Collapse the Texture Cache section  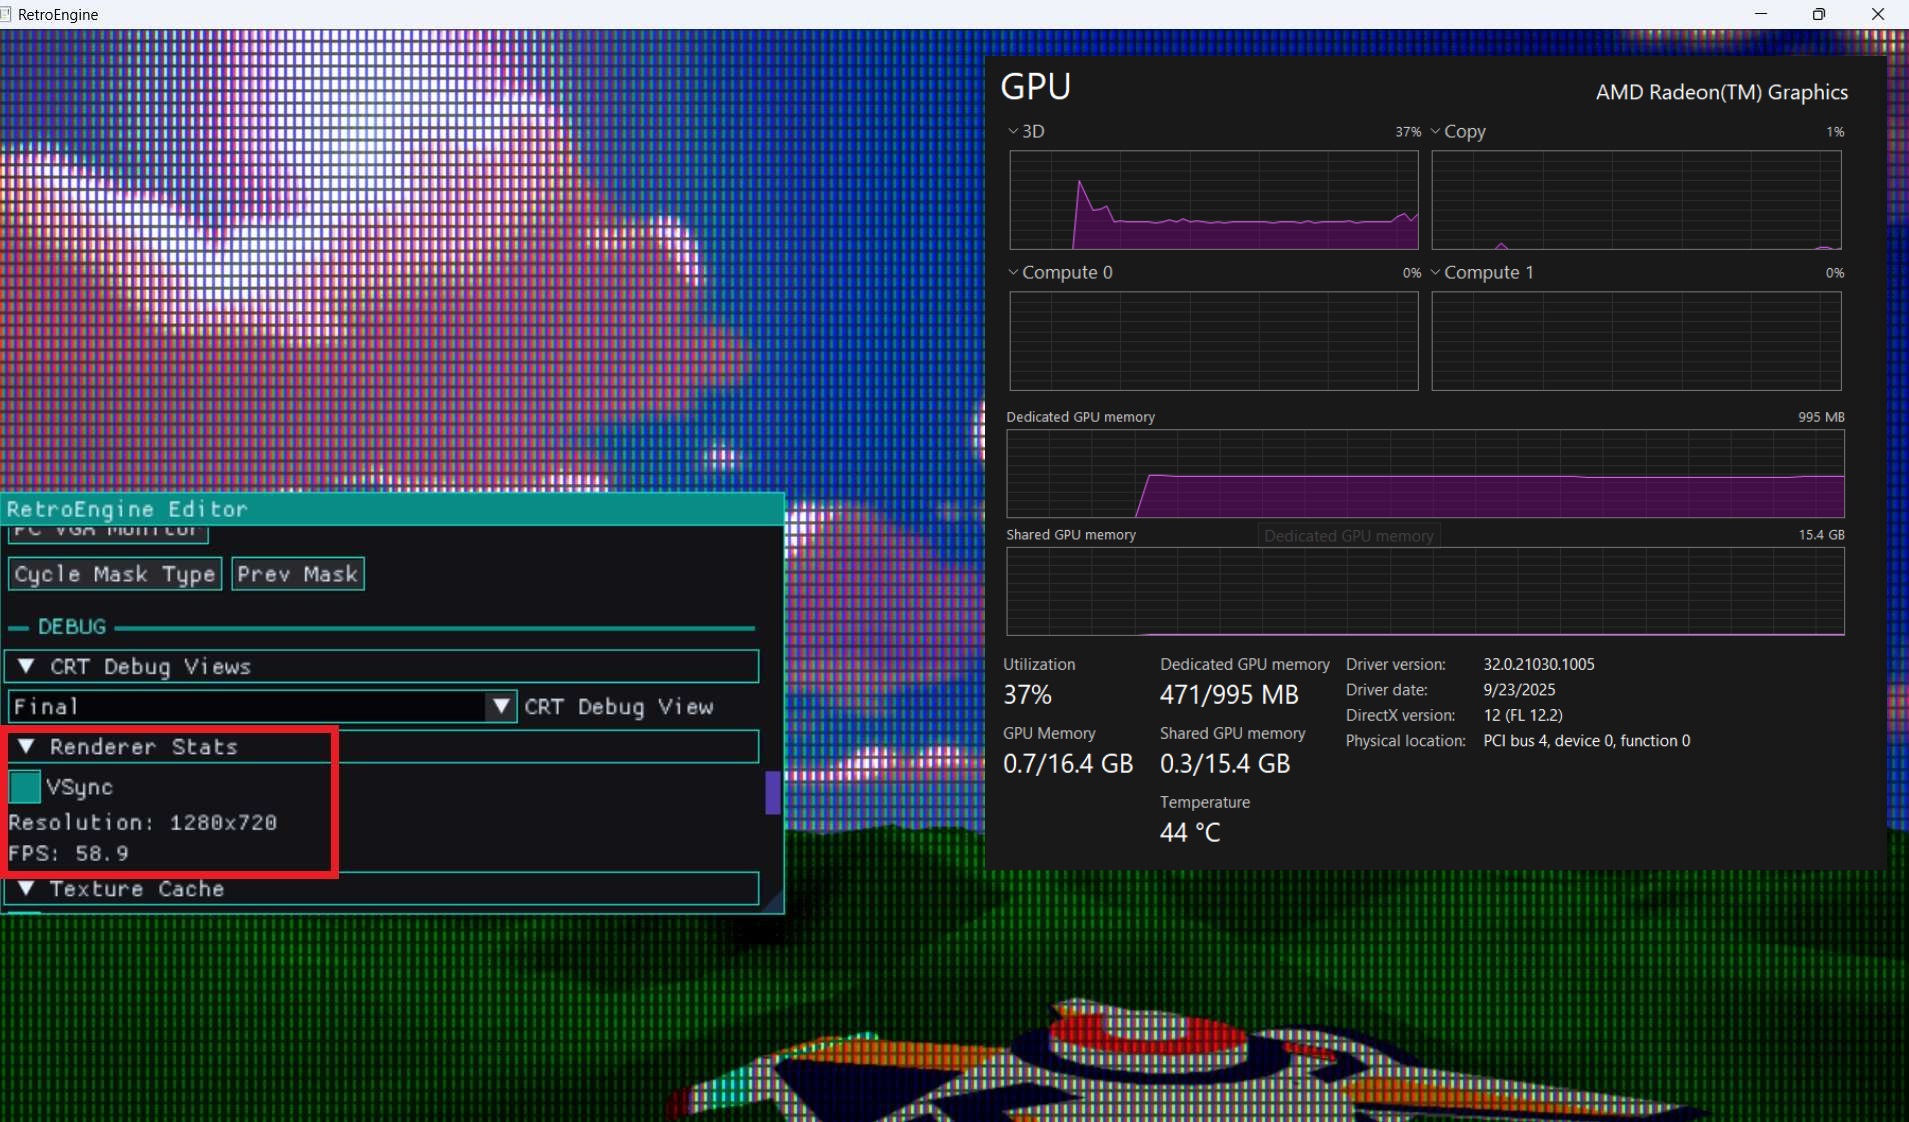27,889
